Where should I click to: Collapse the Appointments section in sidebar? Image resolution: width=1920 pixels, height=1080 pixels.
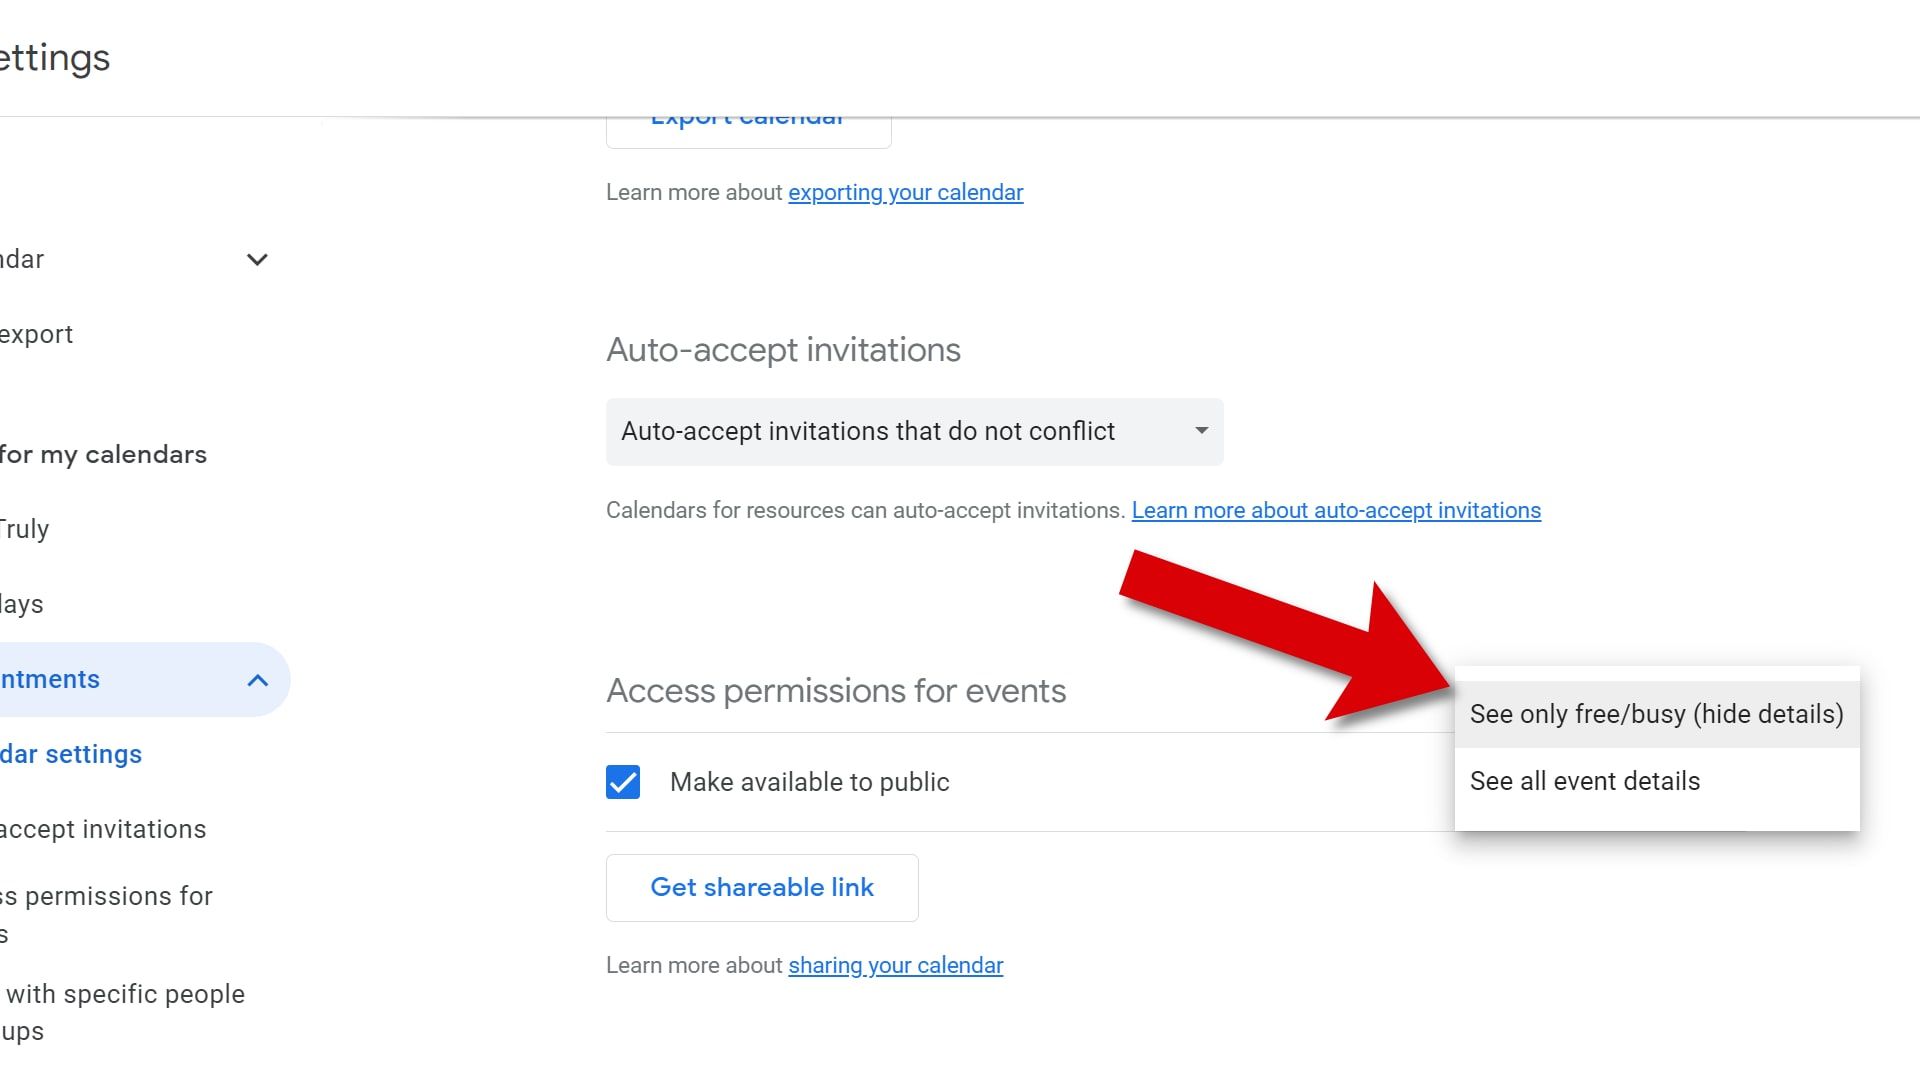click(x=257, y=678)
